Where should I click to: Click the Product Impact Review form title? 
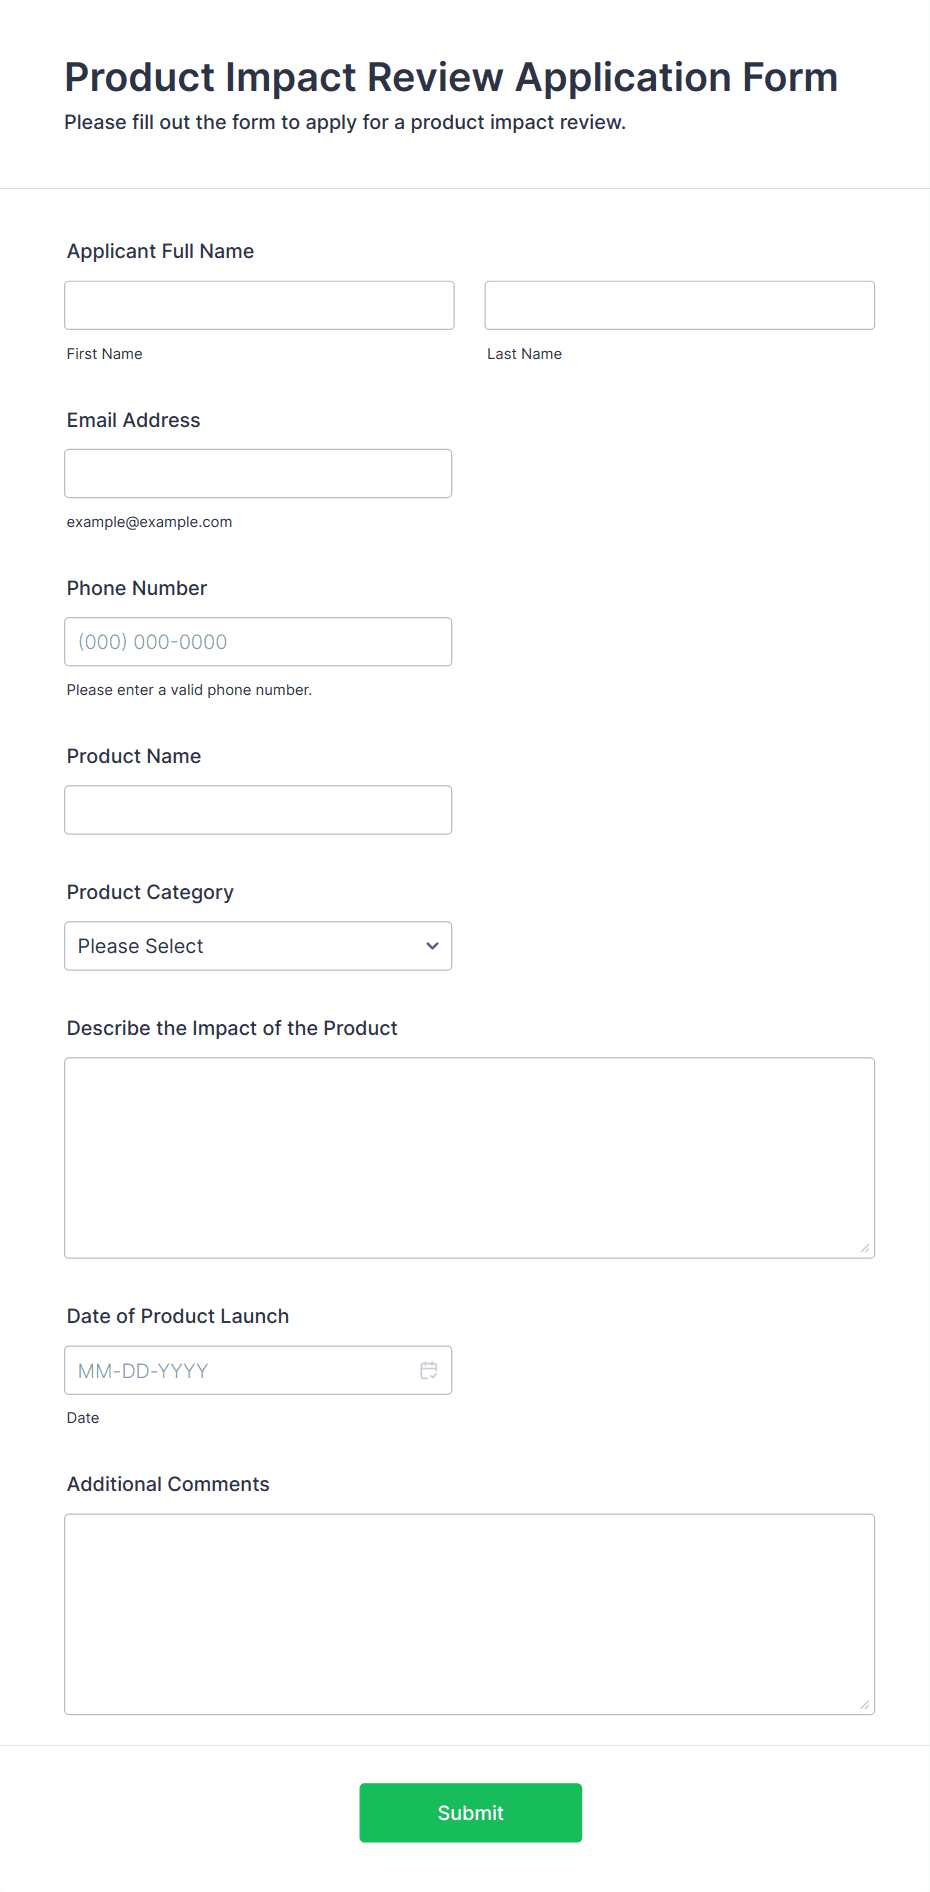[x=451, y=77]
